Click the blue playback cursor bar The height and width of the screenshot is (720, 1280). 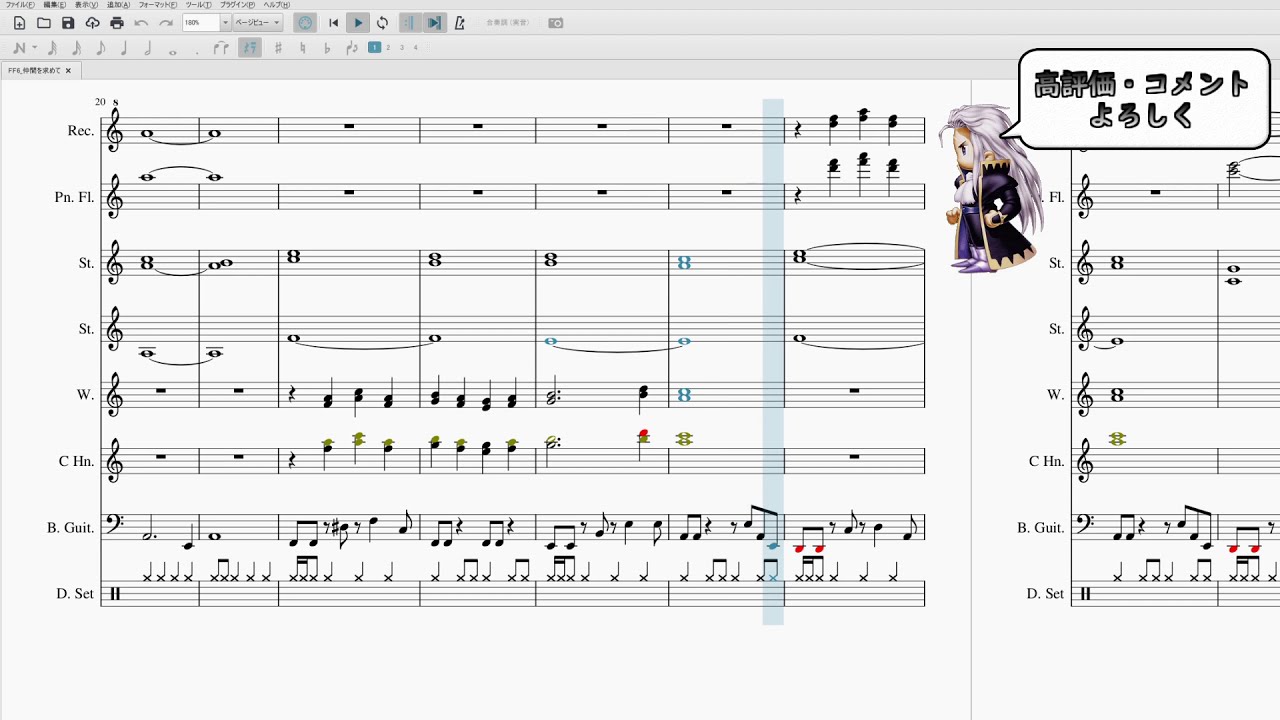click(773, 362)
